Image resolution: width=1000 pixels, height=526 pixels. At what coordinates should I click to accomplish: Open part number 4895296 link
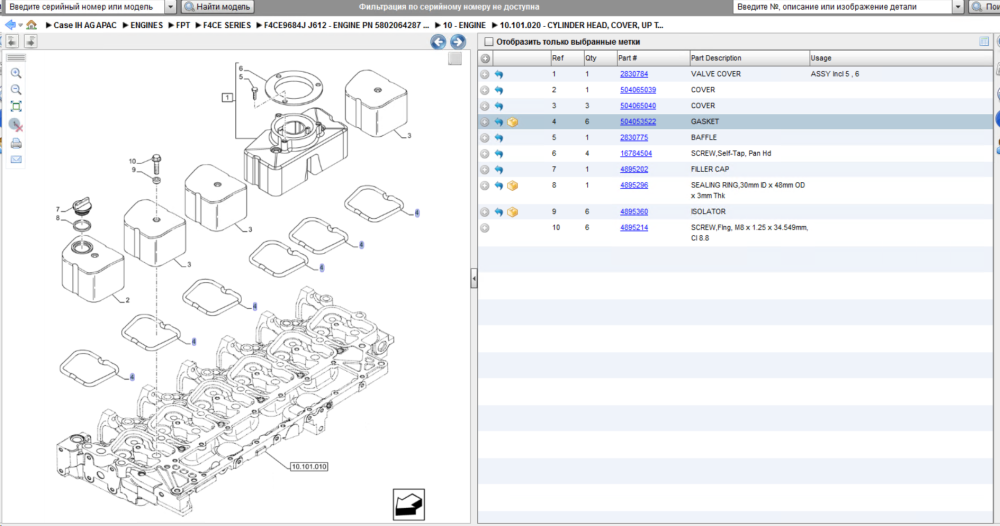(x=634, y=186)
